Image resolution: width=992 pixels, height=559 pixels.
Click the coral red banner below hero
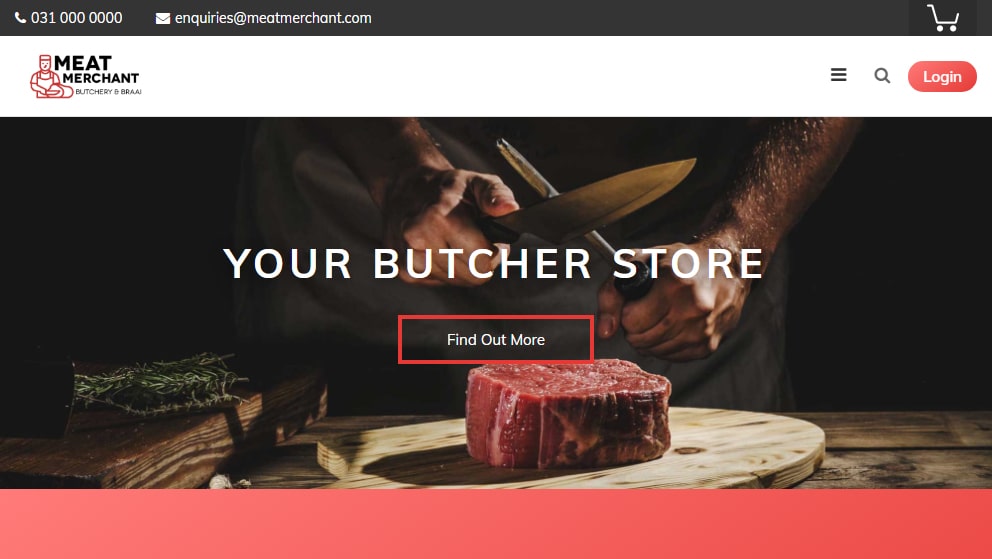click(496, 524)
